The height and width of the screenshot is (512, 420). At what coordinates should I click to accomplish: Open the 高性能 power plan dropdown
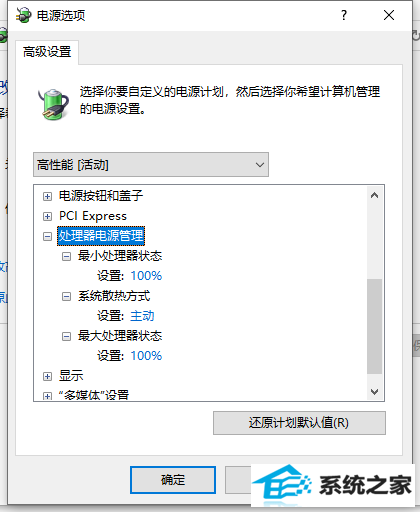[x=151, y=165]
